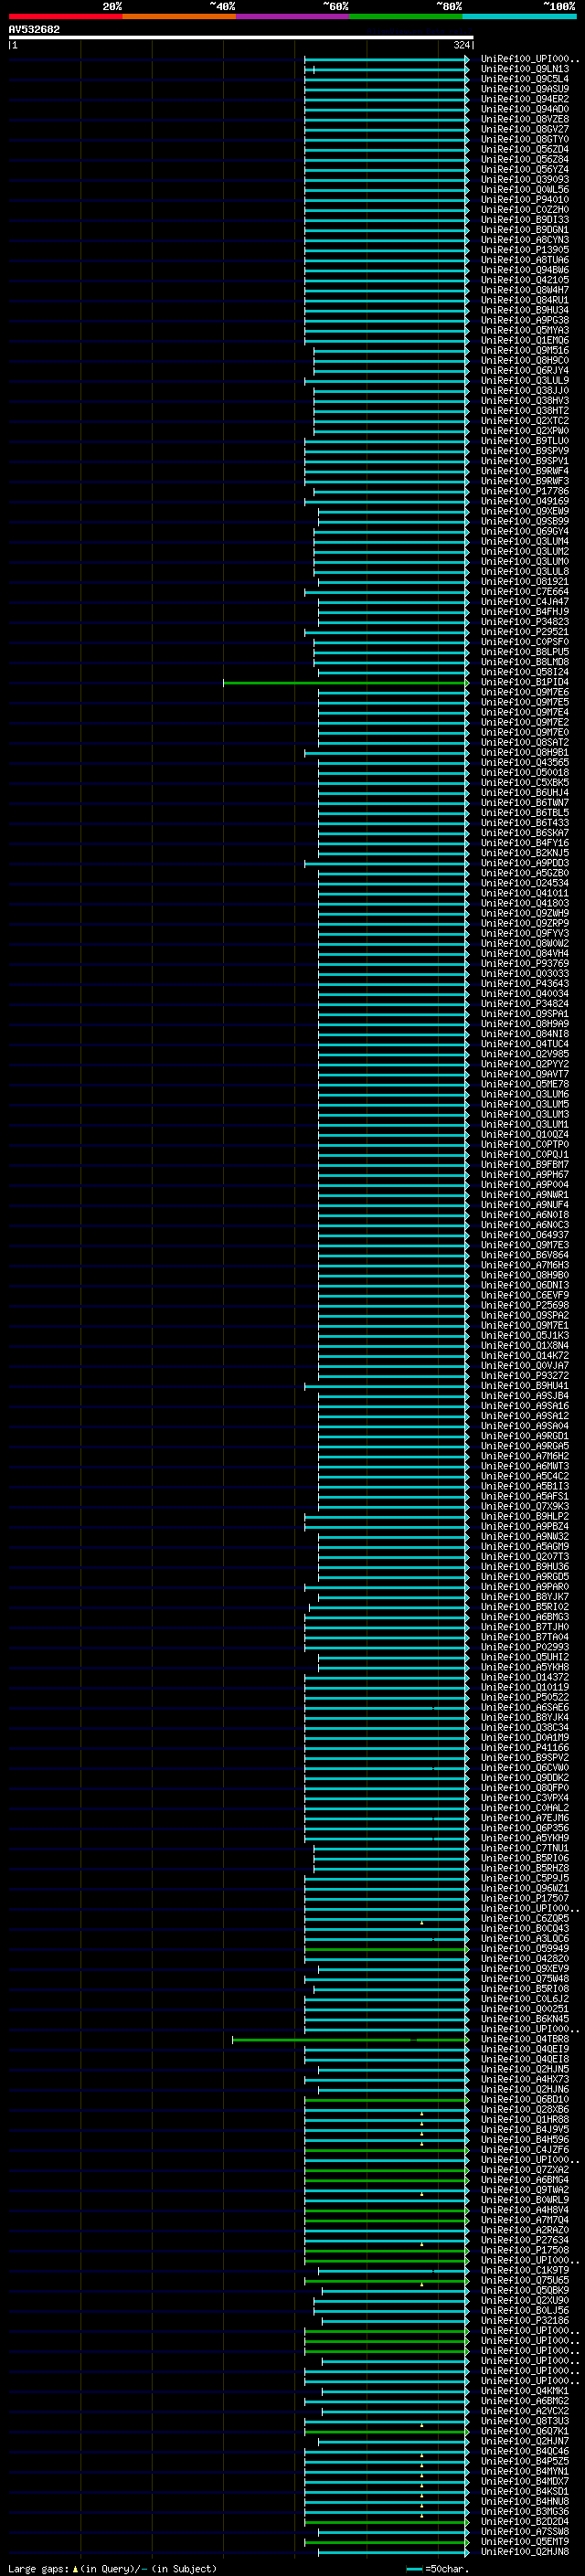The image size is (585, 2576).
Task: Open hit UniRef100_Q9ASU9
Action: tap(524, 90)
